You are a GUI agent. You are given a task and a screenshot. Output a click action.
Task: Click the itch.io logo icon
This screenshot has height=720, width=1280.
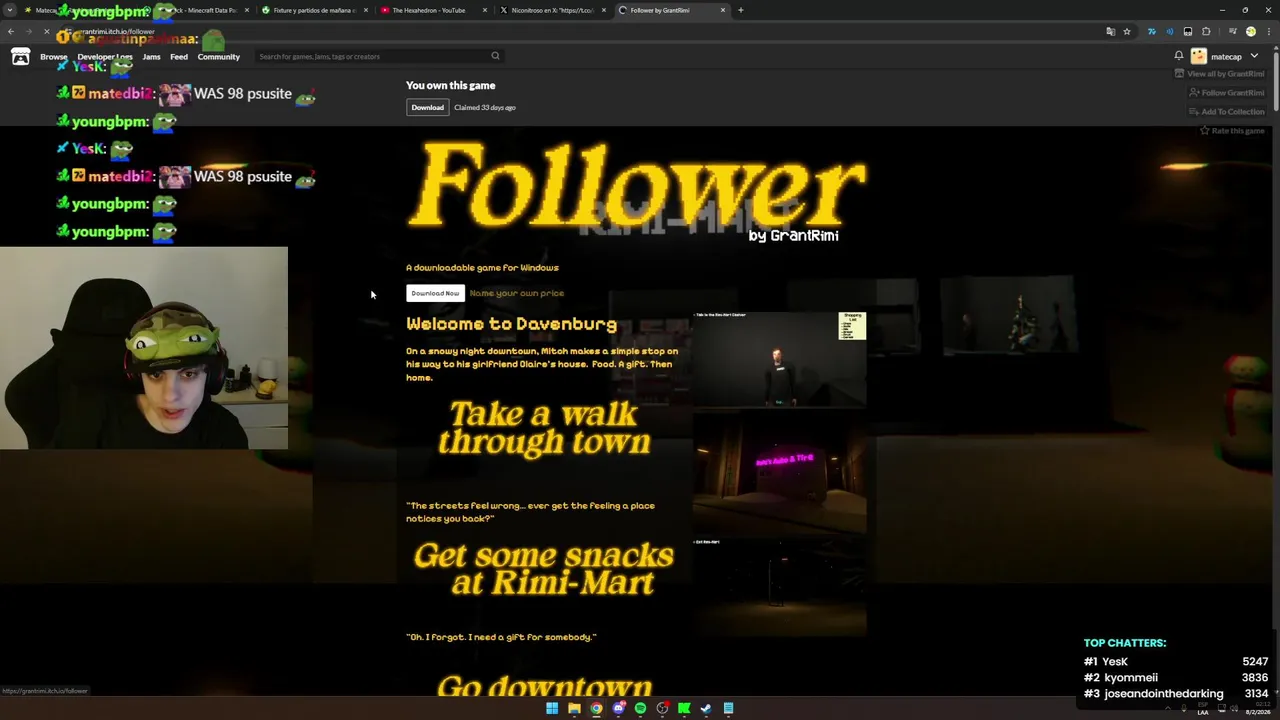pyautogui.click(x=20, y=57)
